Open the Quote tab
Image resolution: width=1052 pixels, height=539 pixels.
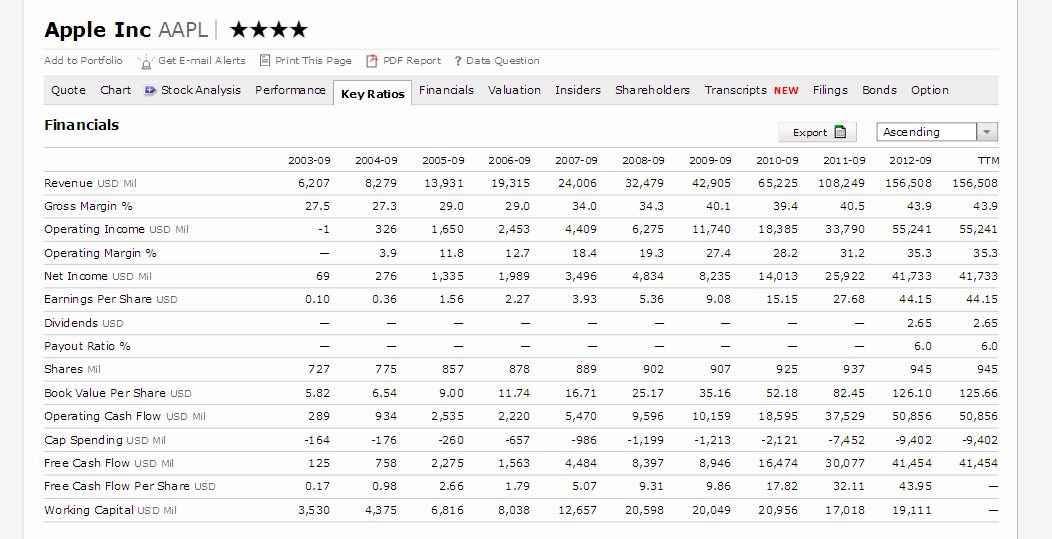[x=68, y=90]
